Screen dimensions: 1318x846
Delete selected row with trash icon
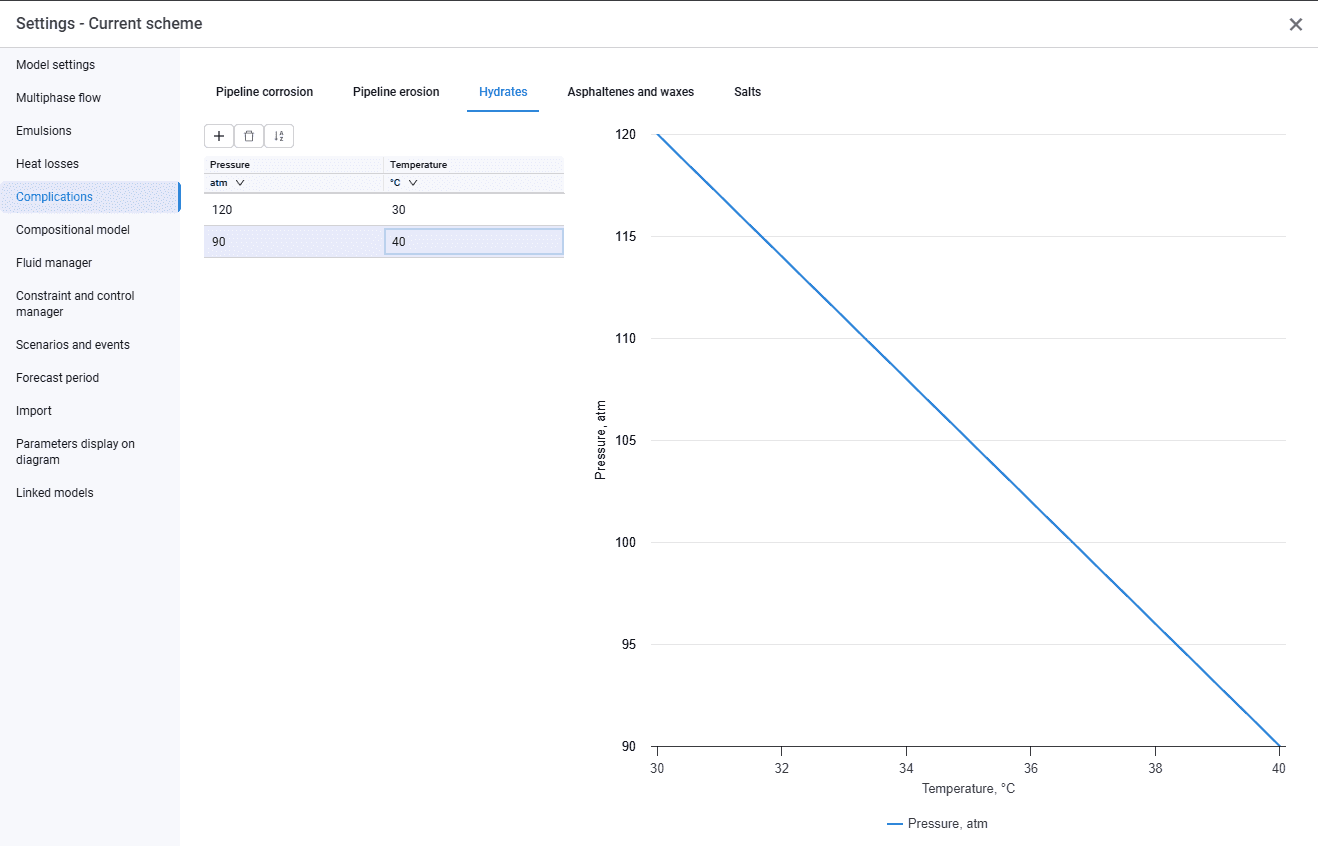249,136
